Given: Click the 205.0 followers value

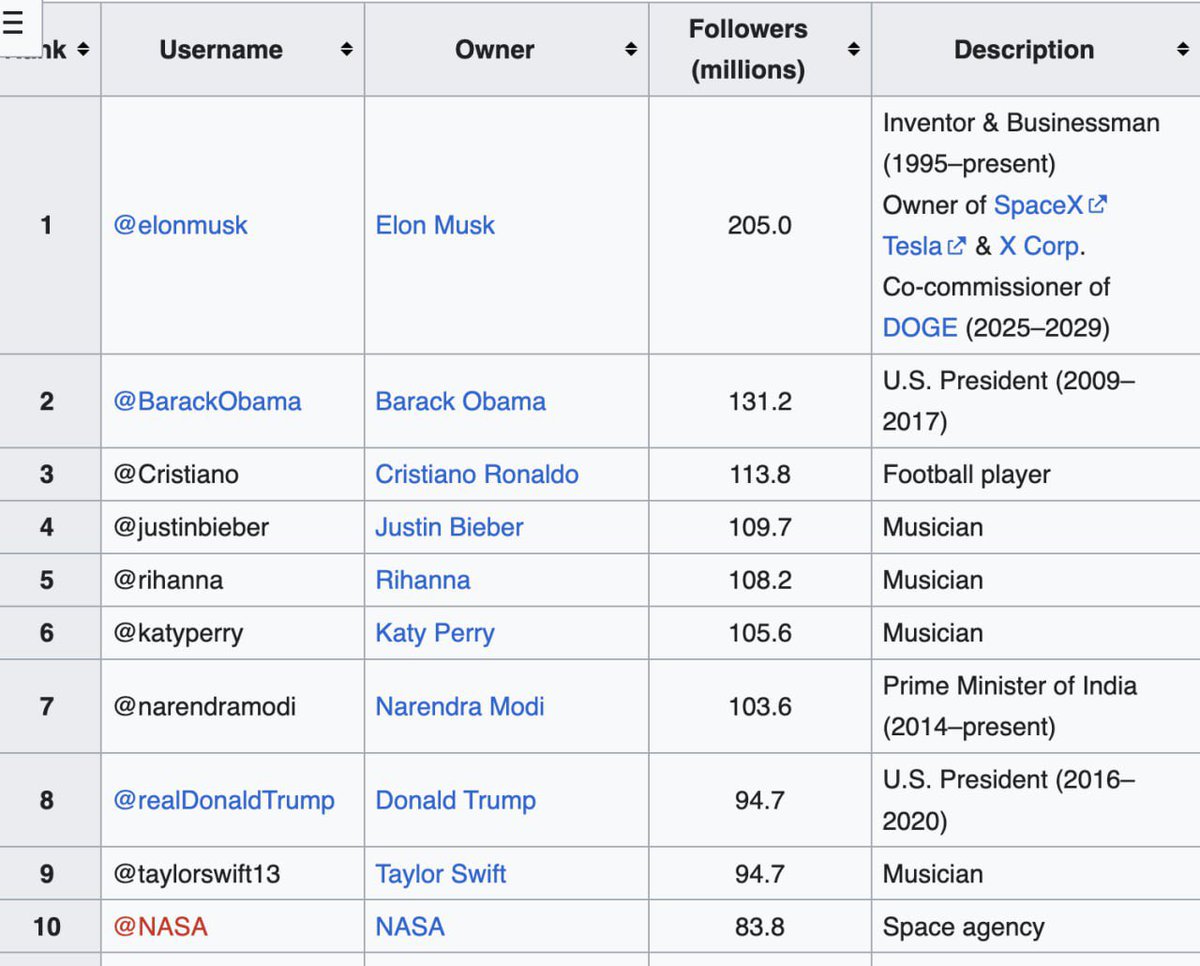Looking at the screenshot, I should click(759, 225).
